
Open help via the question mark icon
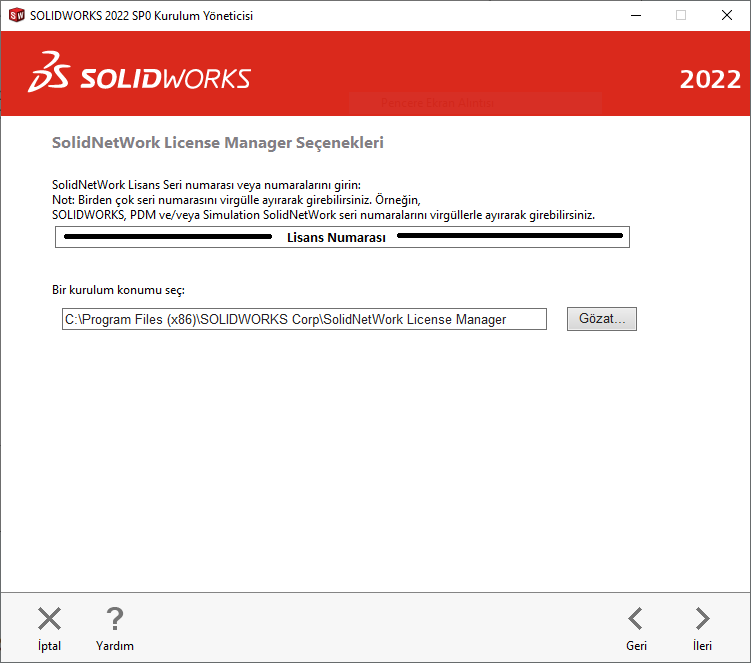115,619
